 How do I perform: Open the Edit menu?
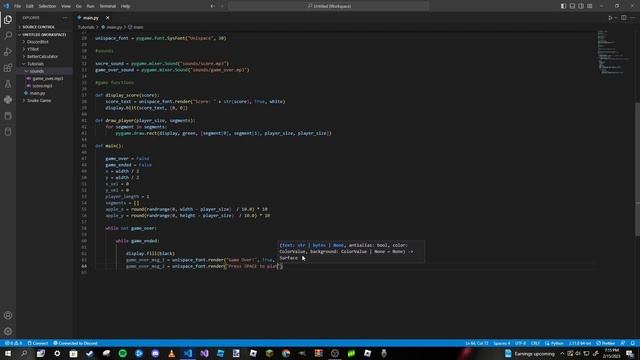(30, 6)
